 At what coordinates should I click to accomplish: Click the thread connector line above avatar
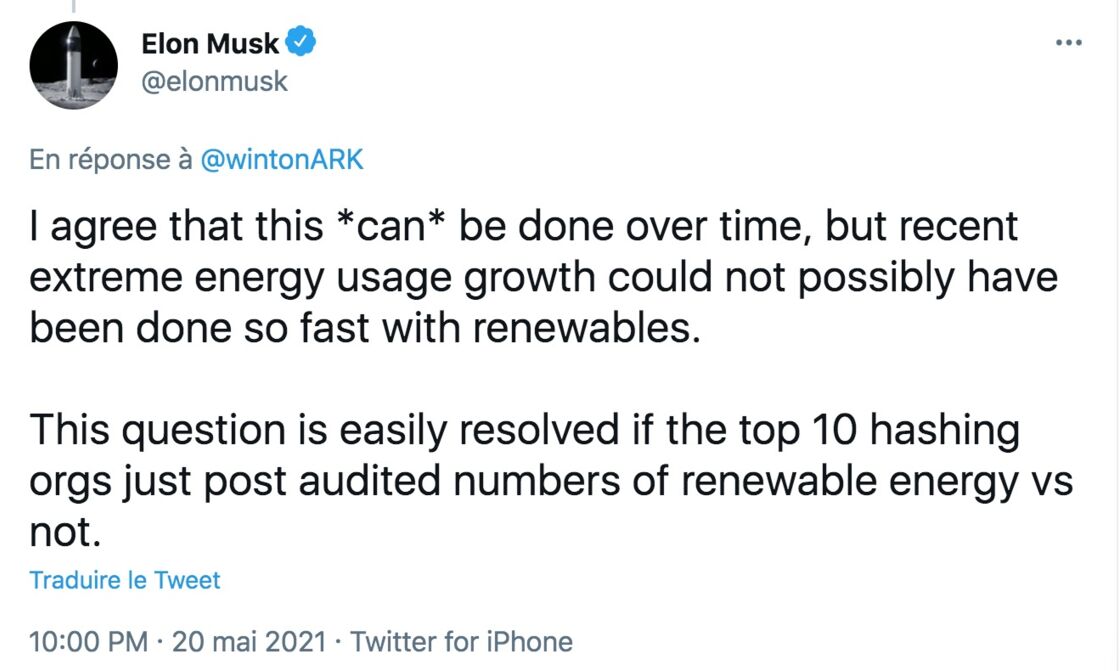click(73, 6)
